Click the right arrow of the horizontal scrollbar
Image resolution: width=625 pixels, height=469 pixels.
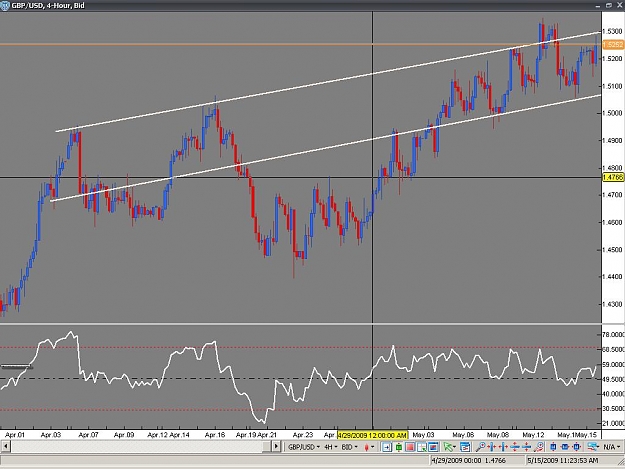point(276,446)
